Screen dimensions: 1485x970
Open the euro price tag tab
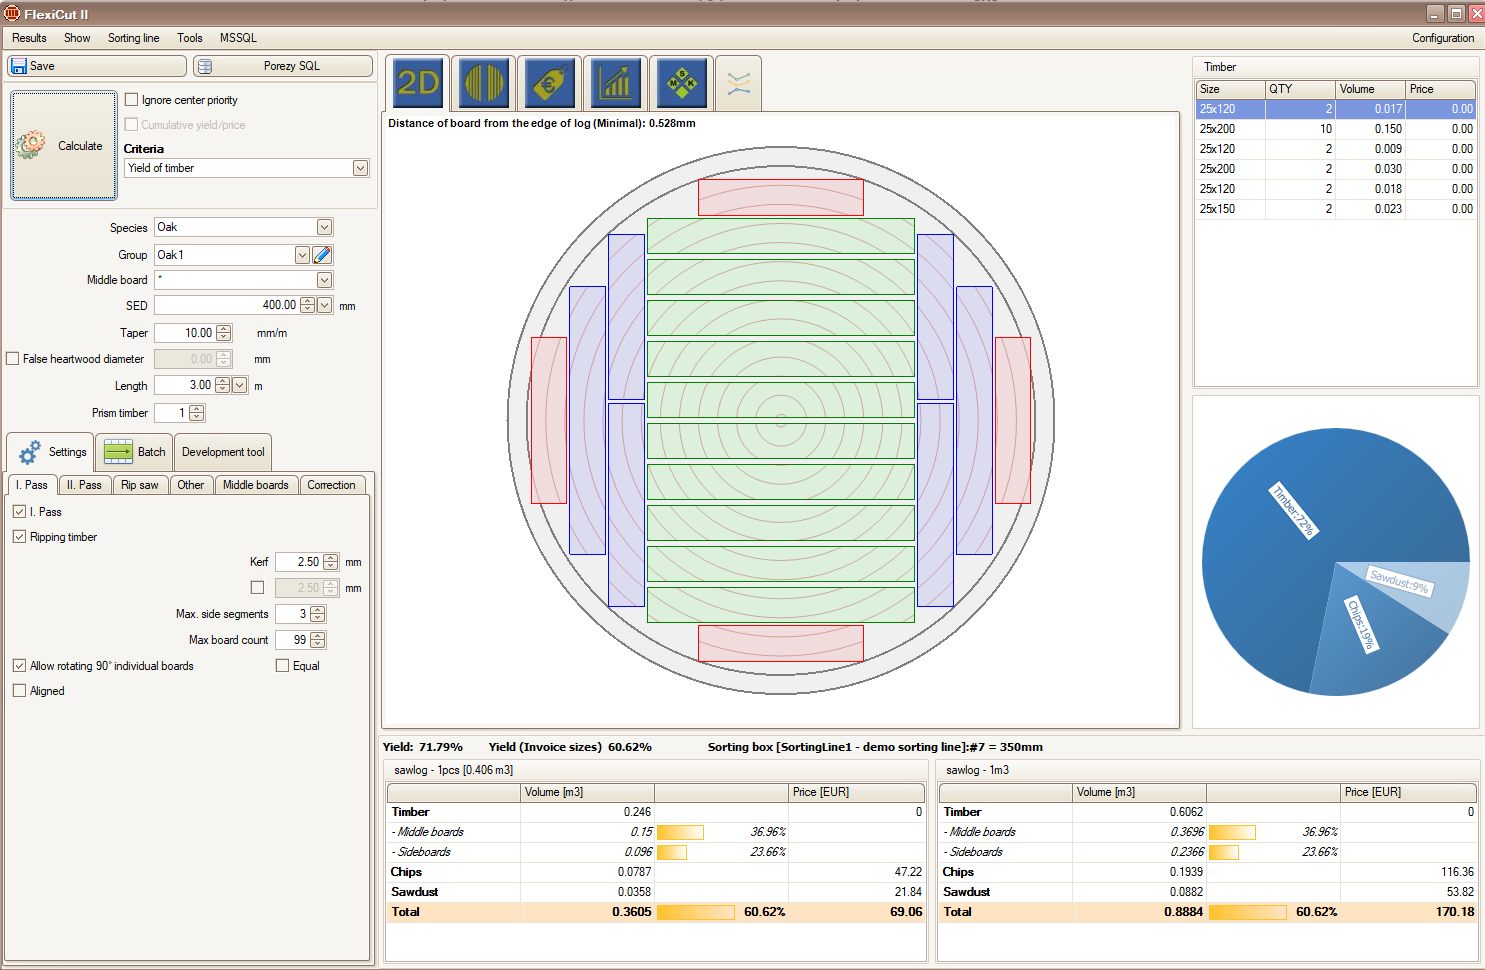(549, 83)
